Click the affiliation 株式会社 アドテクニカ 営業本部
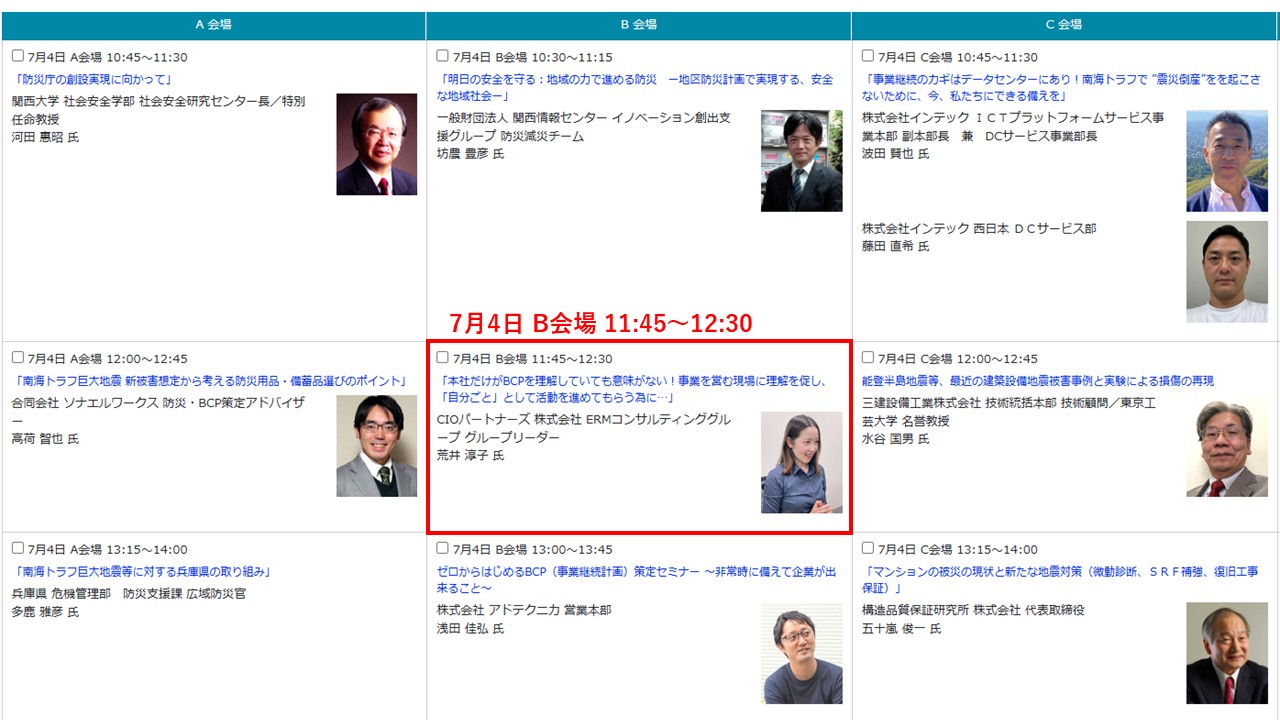This screenshot has width=1280, height=720. (x=524, y=610)
